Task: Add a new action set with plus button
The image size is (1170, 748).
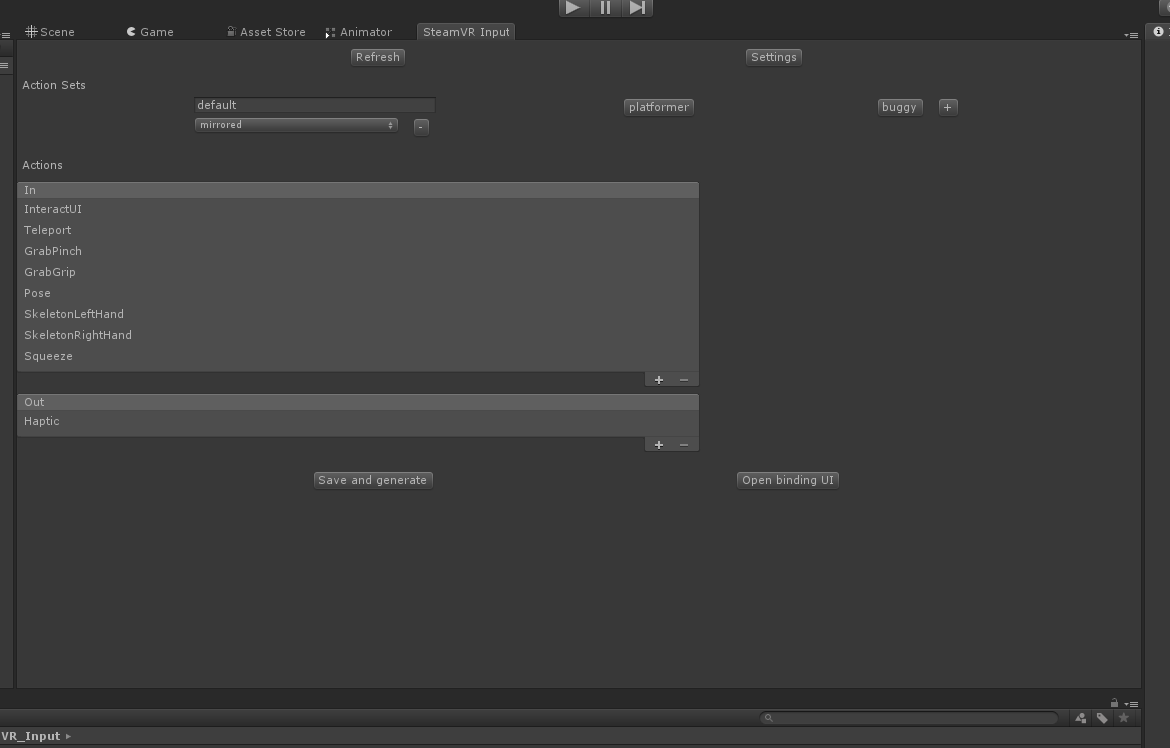Action: 948,107
